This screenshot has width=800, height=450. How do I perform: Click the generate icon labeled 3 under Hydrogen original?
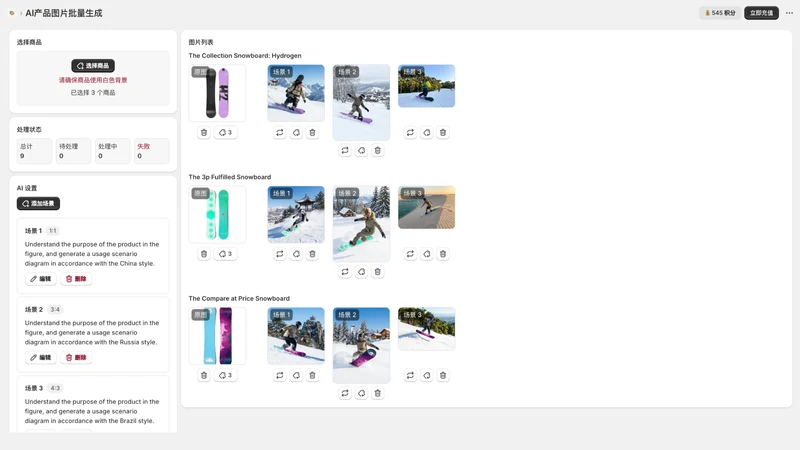click(225, 133)
